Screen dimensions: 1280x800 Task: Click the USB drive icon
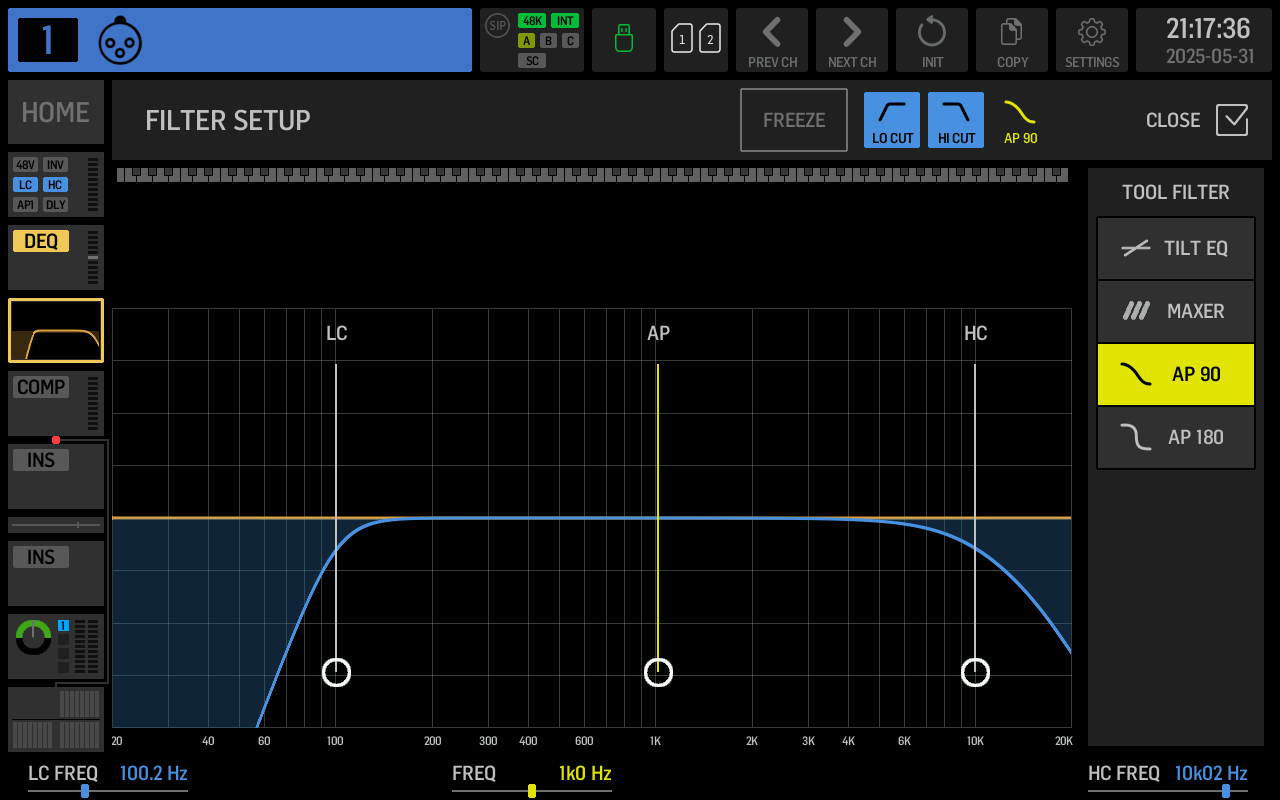pyautogui.click(x=624, y=40)
